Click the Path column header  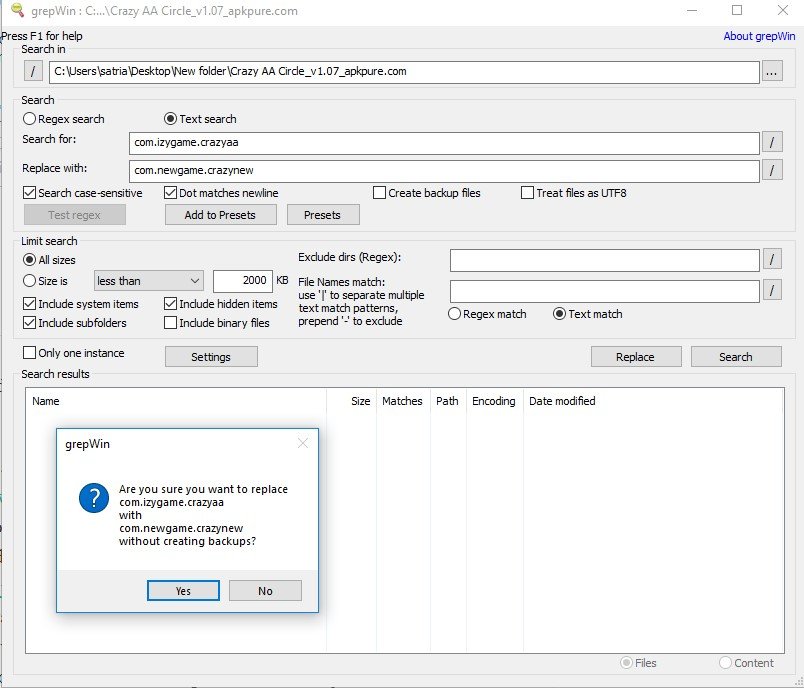[448, 401]
